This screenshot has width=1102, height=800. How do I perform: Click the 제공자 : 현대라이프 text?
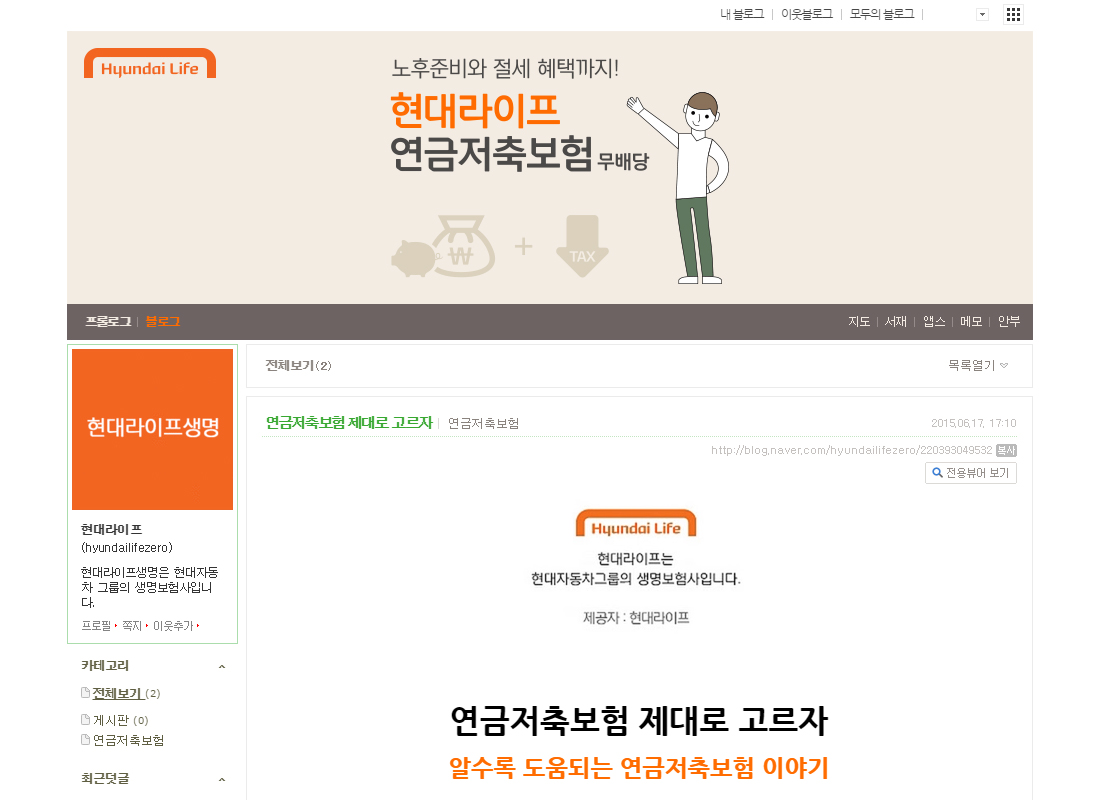[636, 618]
